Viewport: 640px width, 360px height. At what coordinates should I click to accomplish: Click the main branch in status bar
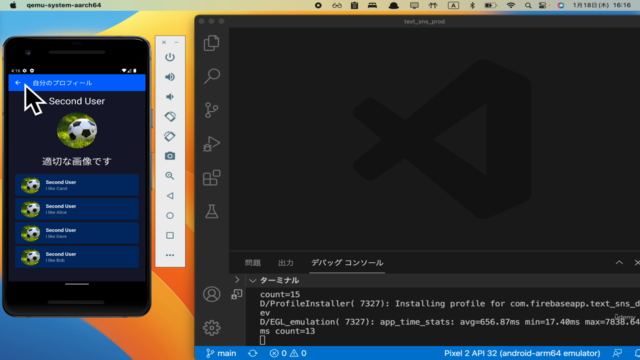click(x=221, y=353)
